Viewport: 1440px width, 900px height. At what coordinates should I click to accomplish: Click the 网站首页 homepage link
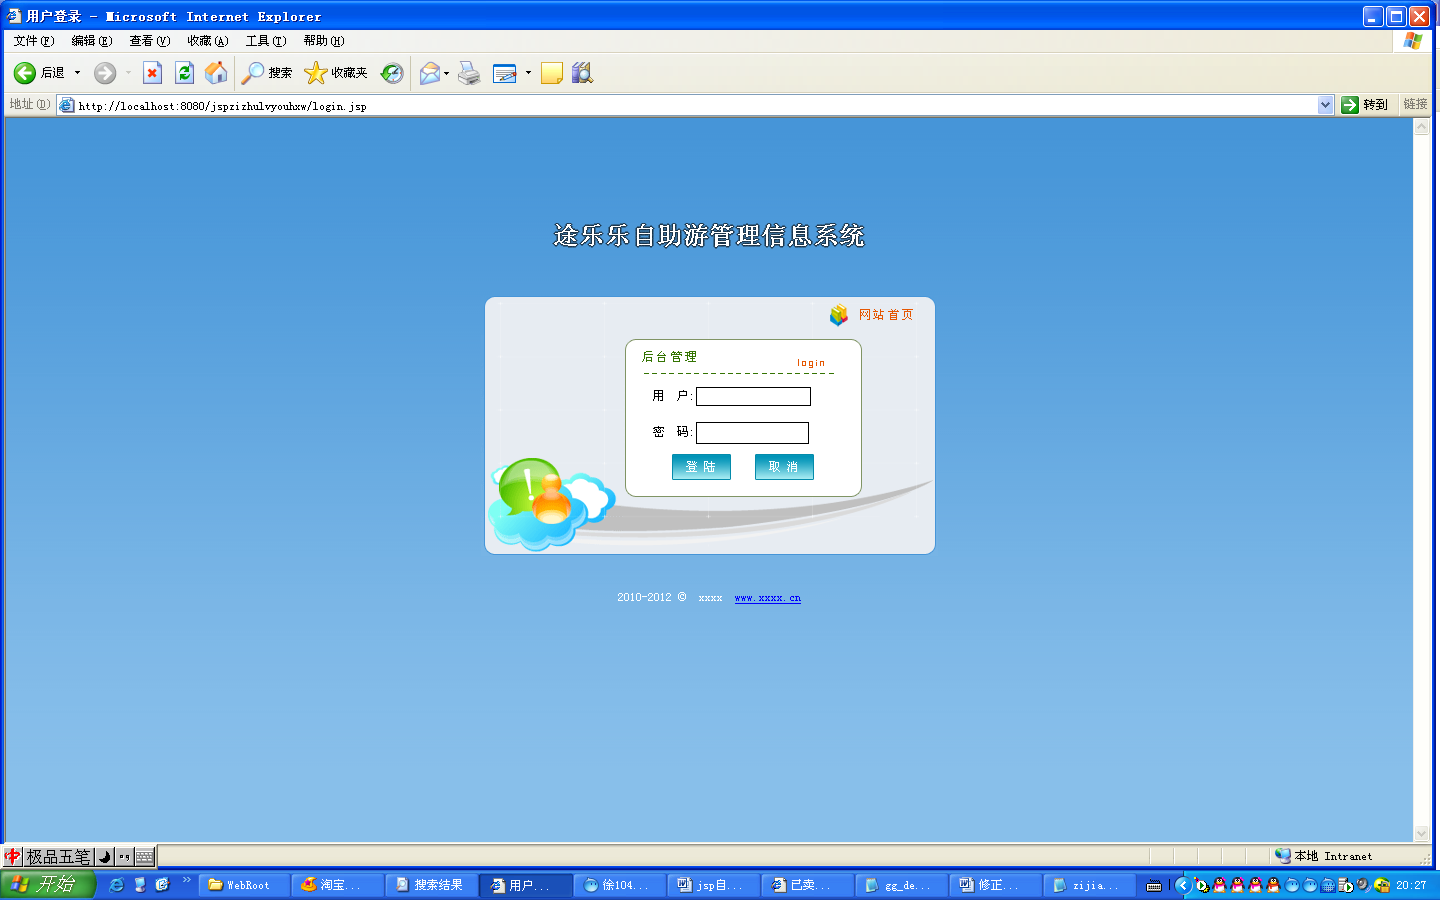(x=885, y=315)
